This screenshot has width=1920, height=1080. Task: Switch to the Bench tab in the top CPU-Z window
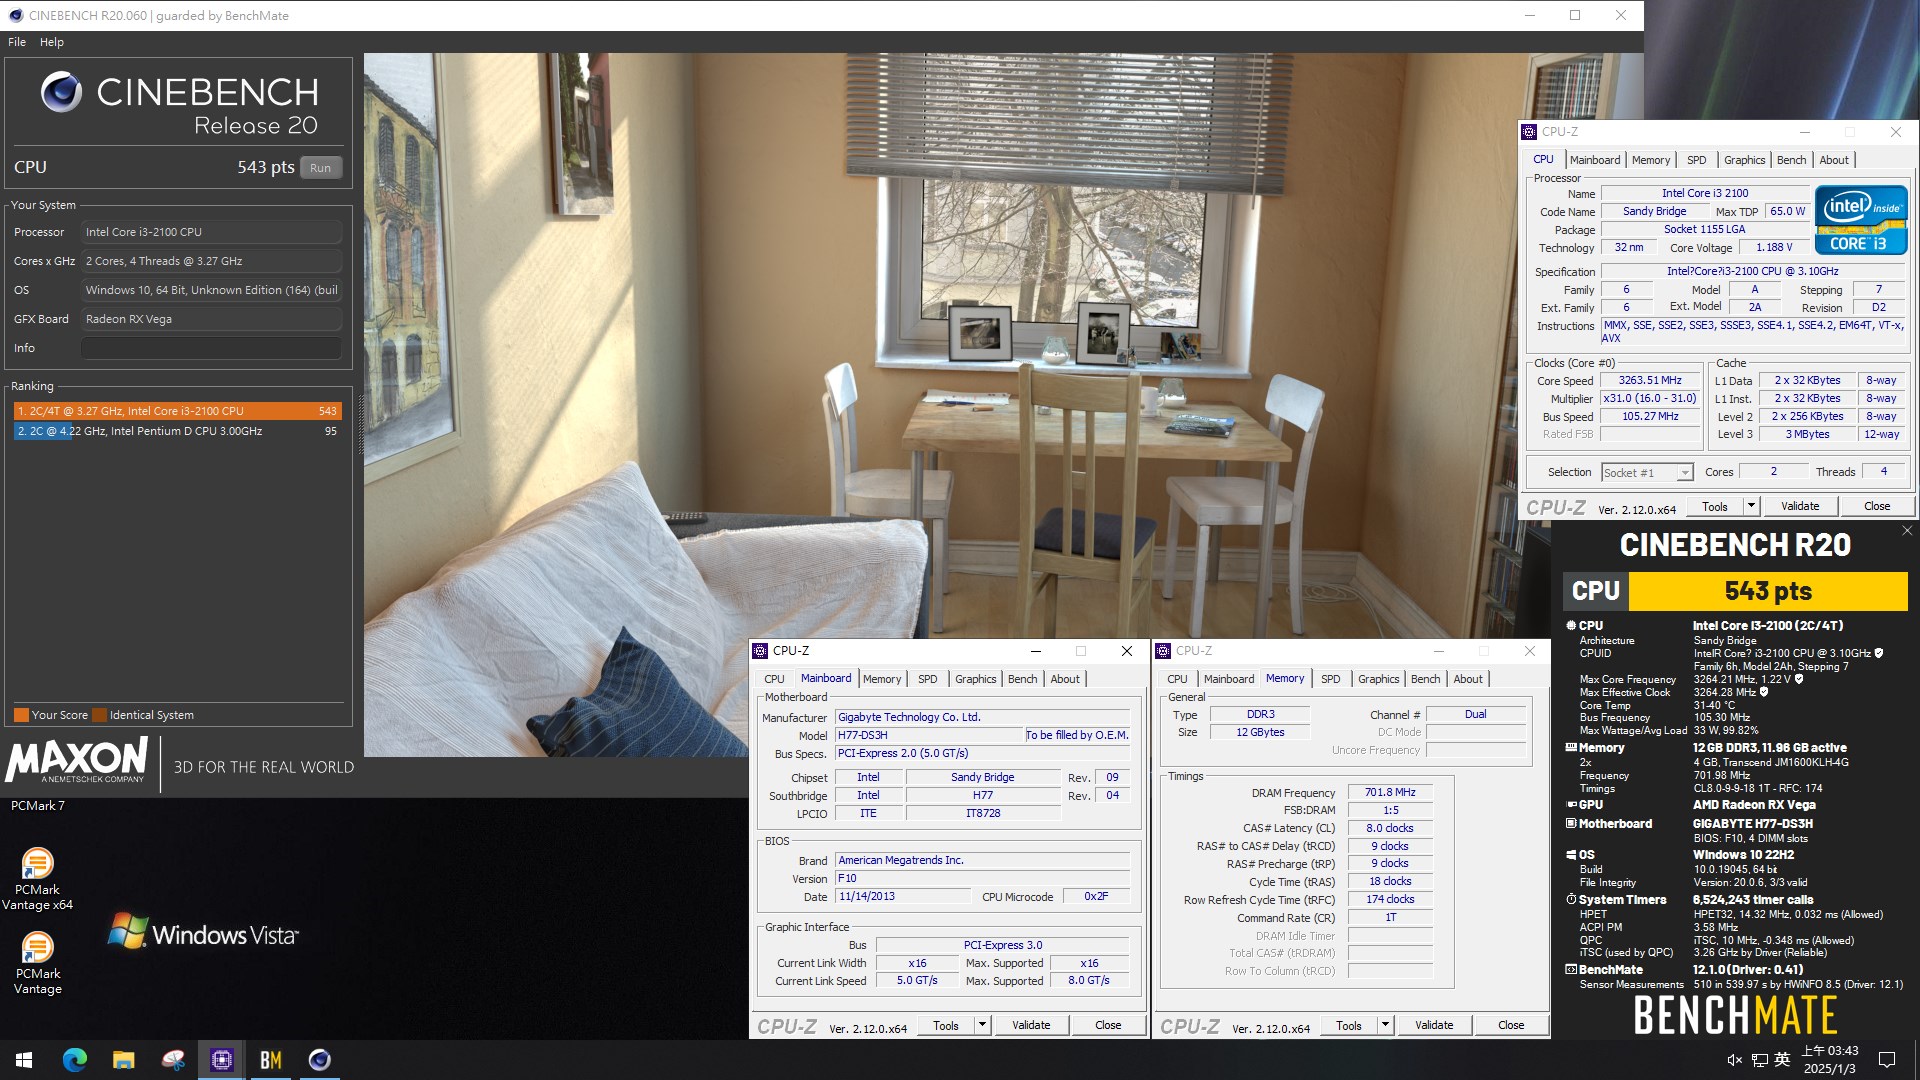pos(1791,160)
